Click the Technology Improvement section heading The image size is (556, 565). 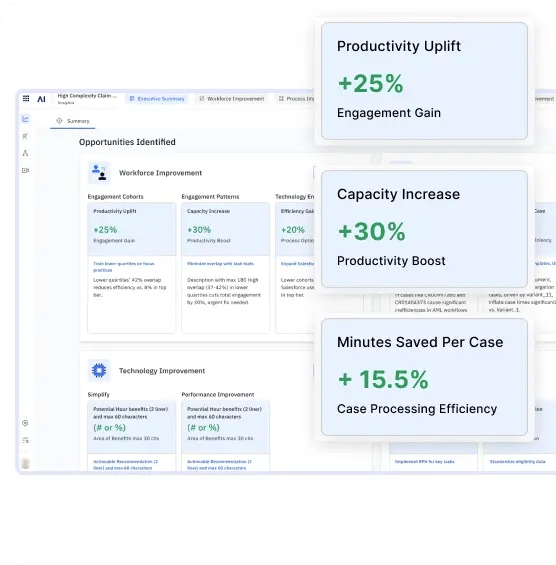[162, 371]
